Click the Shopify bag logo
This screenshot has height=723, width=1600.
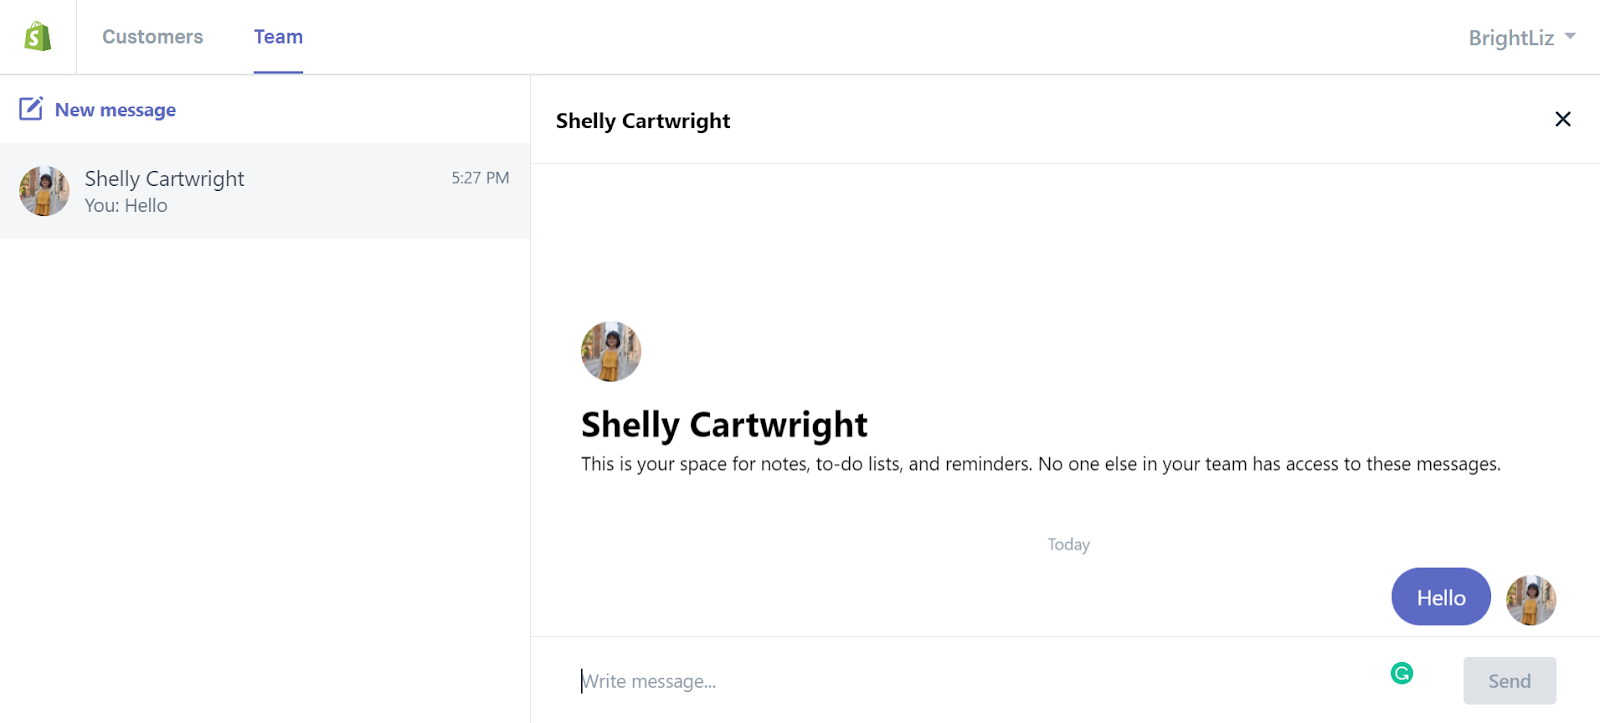[x=38, y=37]
